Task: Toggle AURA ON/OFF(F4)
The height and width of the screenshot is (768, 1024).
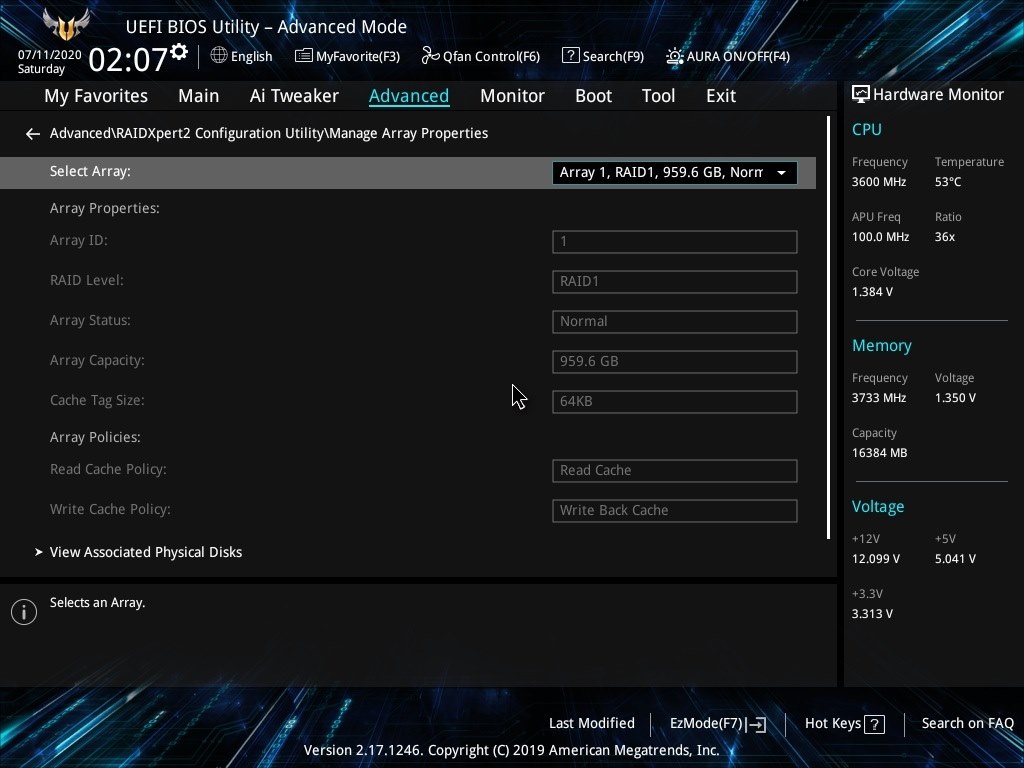Action: coord(728,56)
